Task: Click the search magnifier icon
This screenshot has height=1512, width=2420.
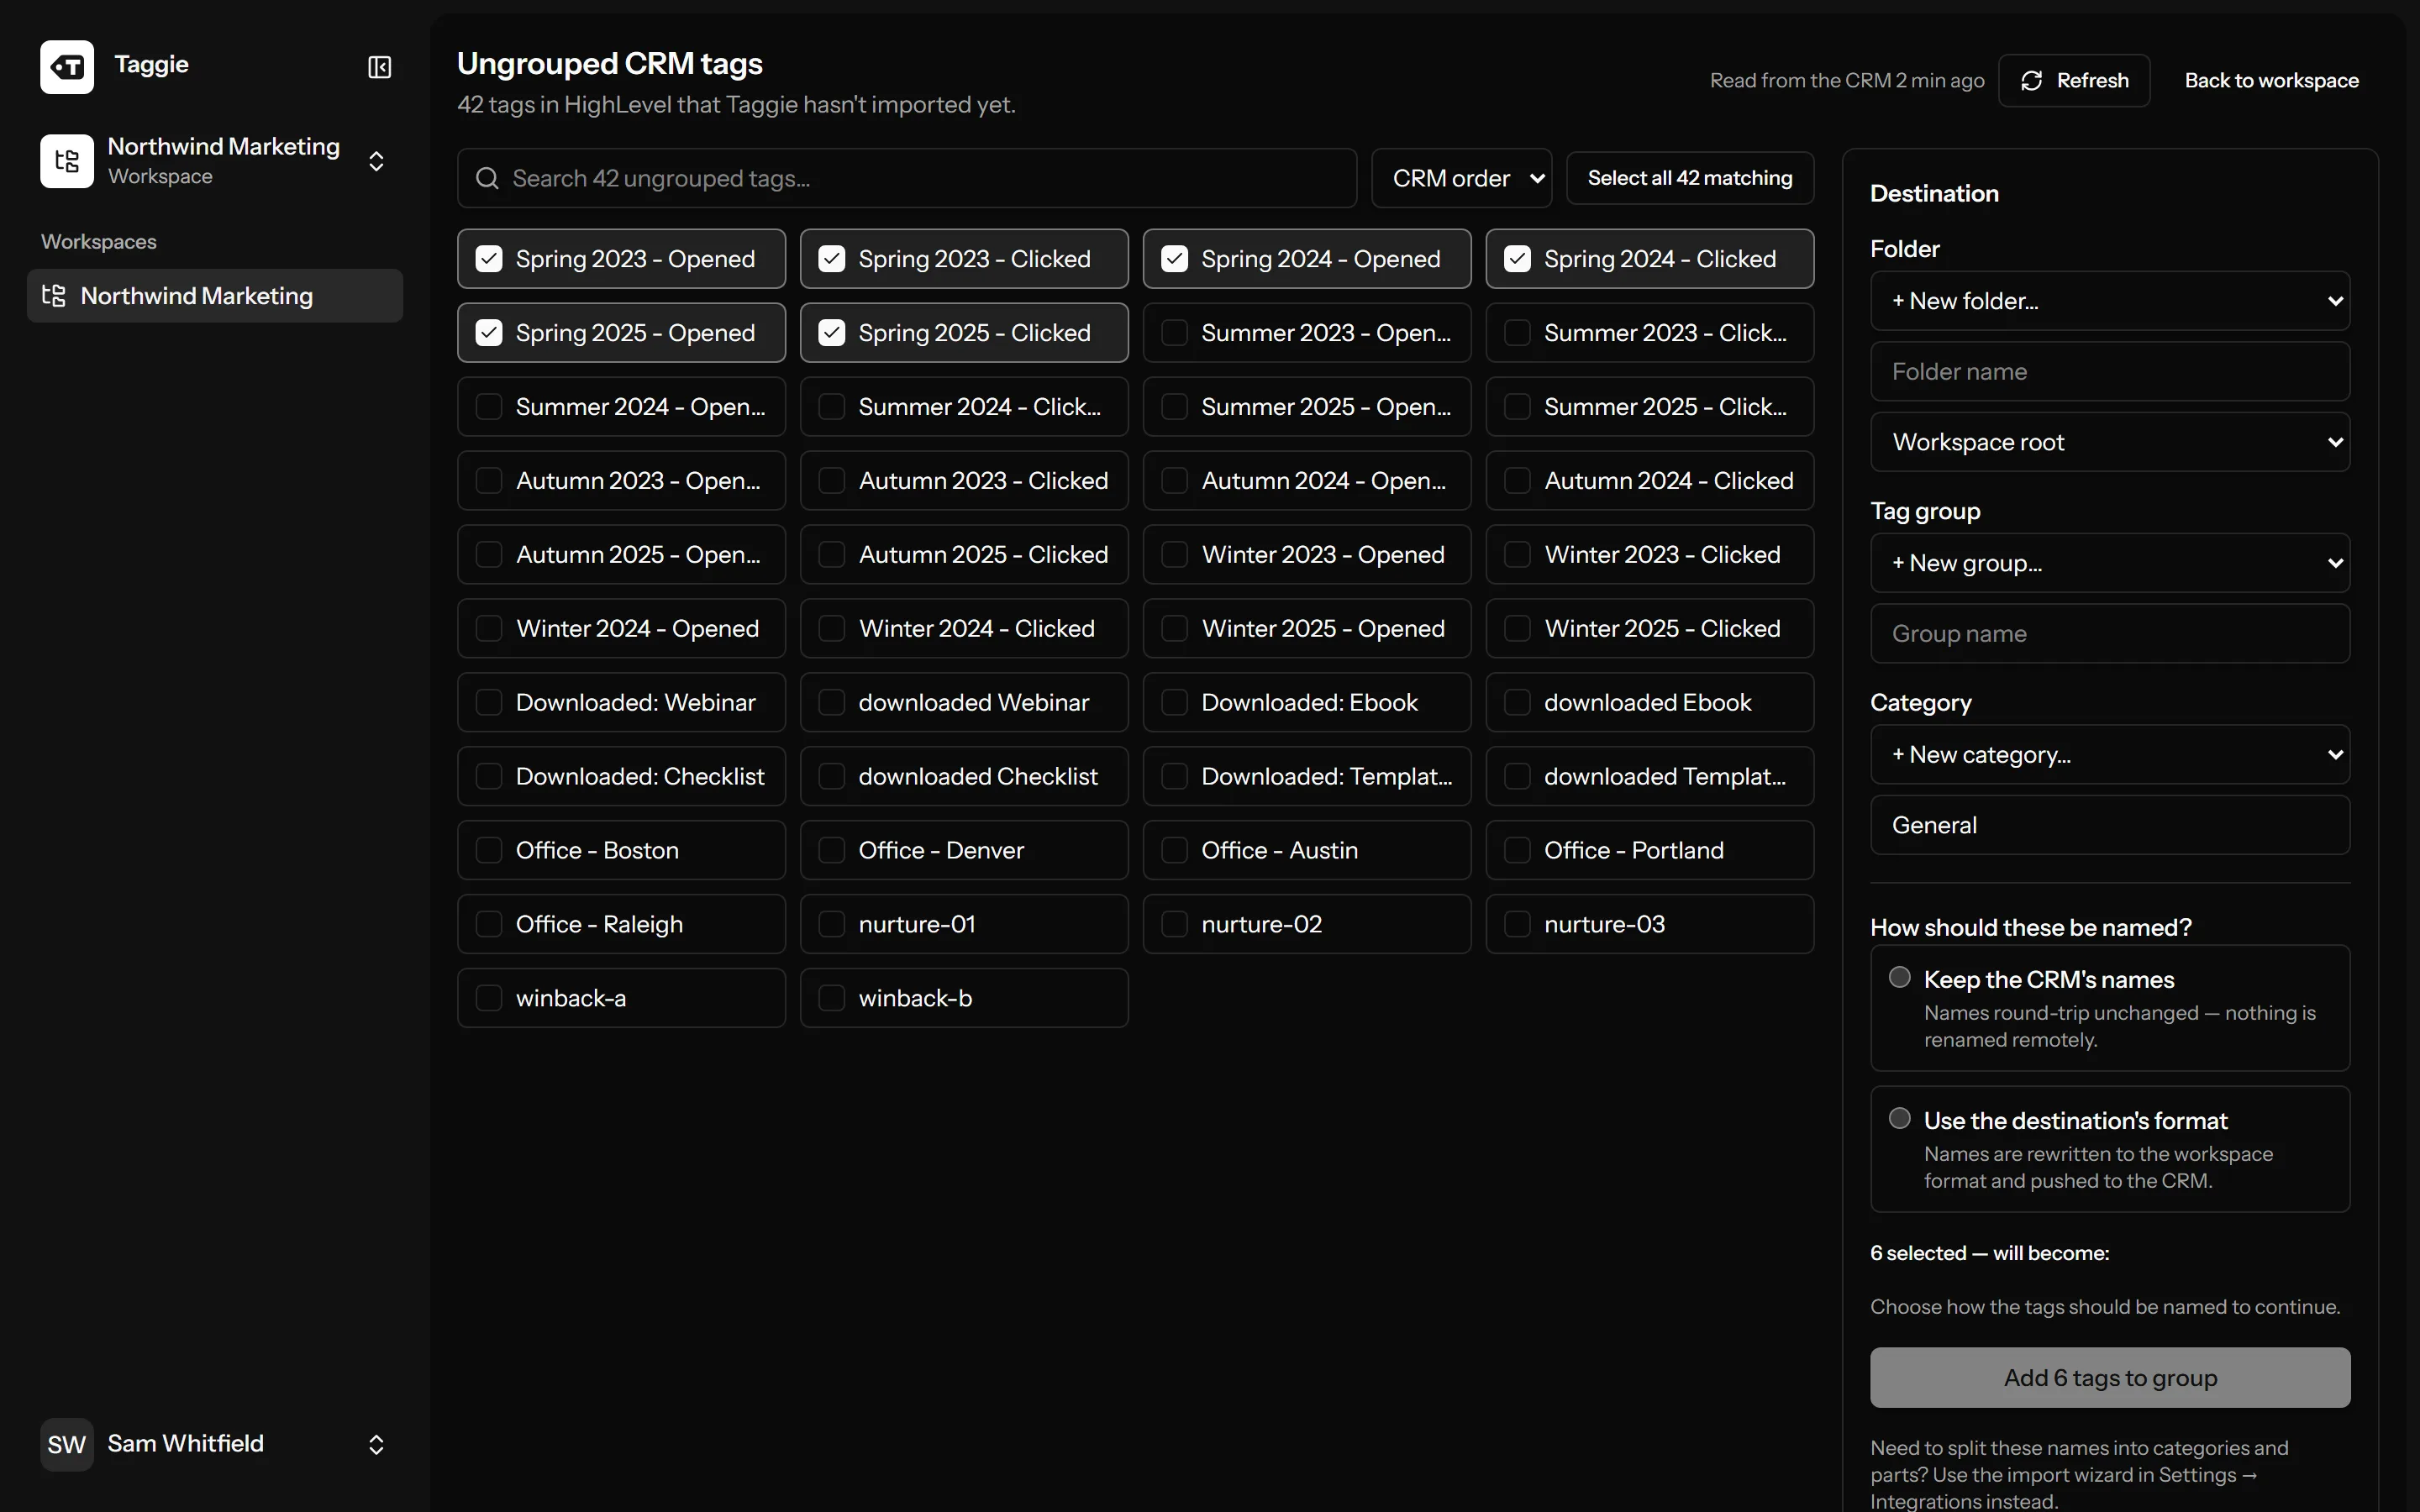Action: coord(487,178)
